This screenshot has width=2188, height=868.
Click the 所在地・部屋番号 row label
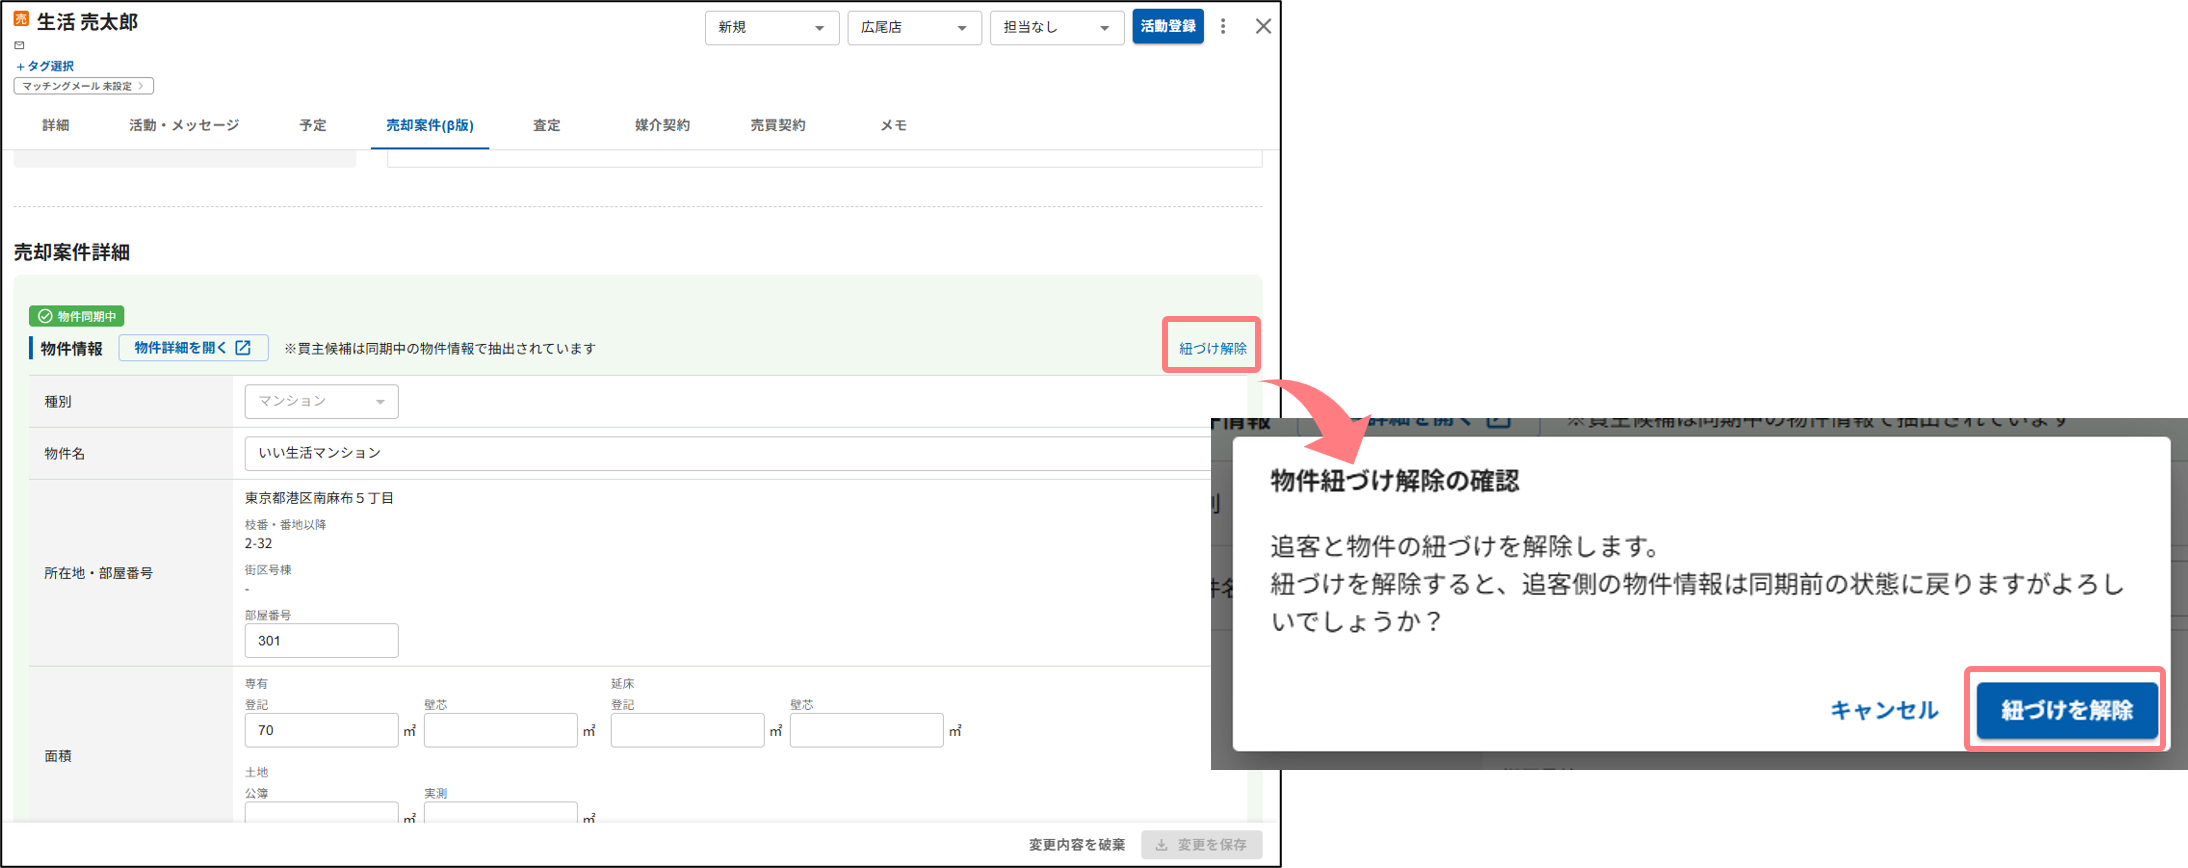98,573
